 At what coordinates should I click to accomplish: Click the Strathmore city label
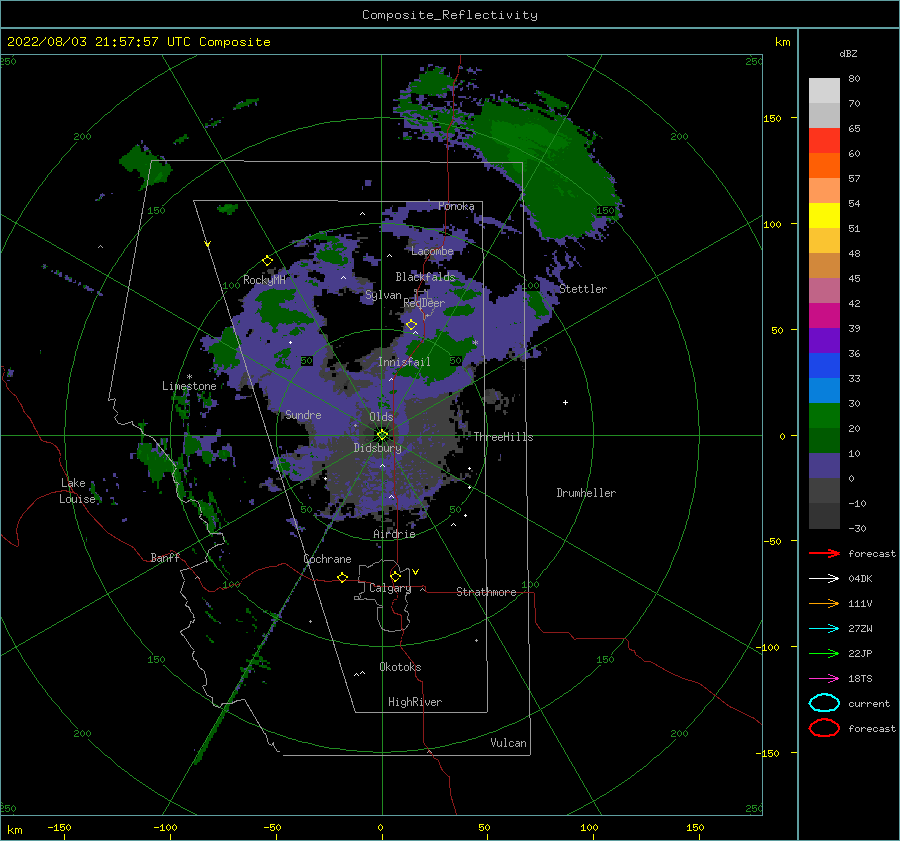point(486,592)
